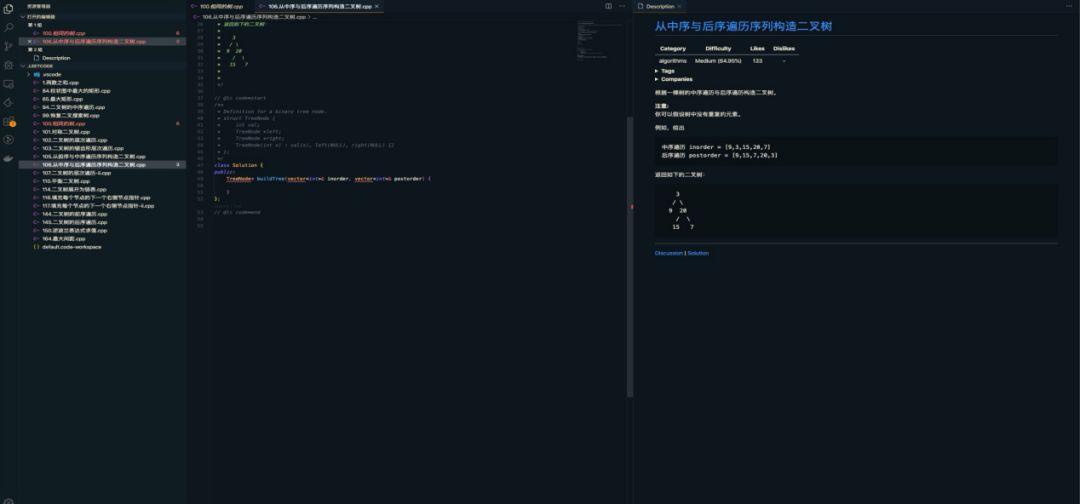
Task: Click breadcrumb file name above editor
Action: [x=253, y=17]
